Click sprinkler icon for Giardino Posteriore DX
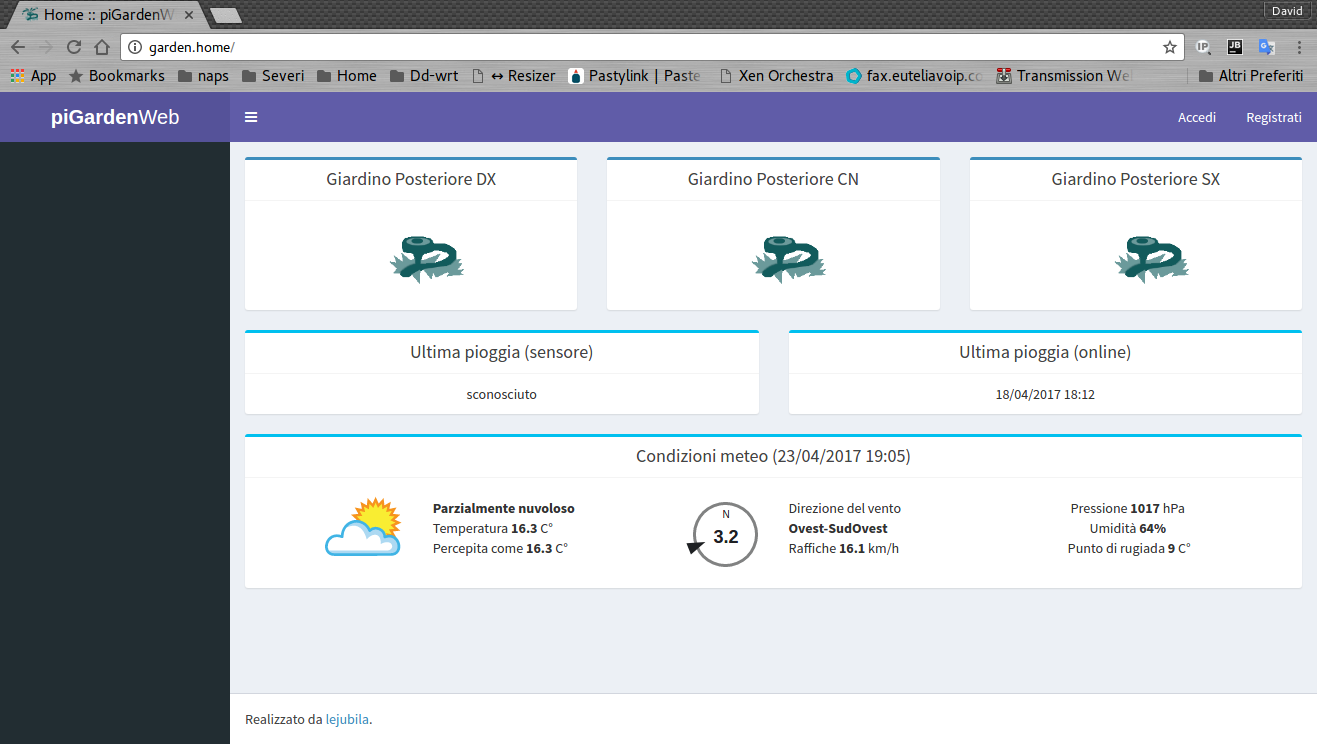The image size is (1317, 744). [x=427, y=259]
